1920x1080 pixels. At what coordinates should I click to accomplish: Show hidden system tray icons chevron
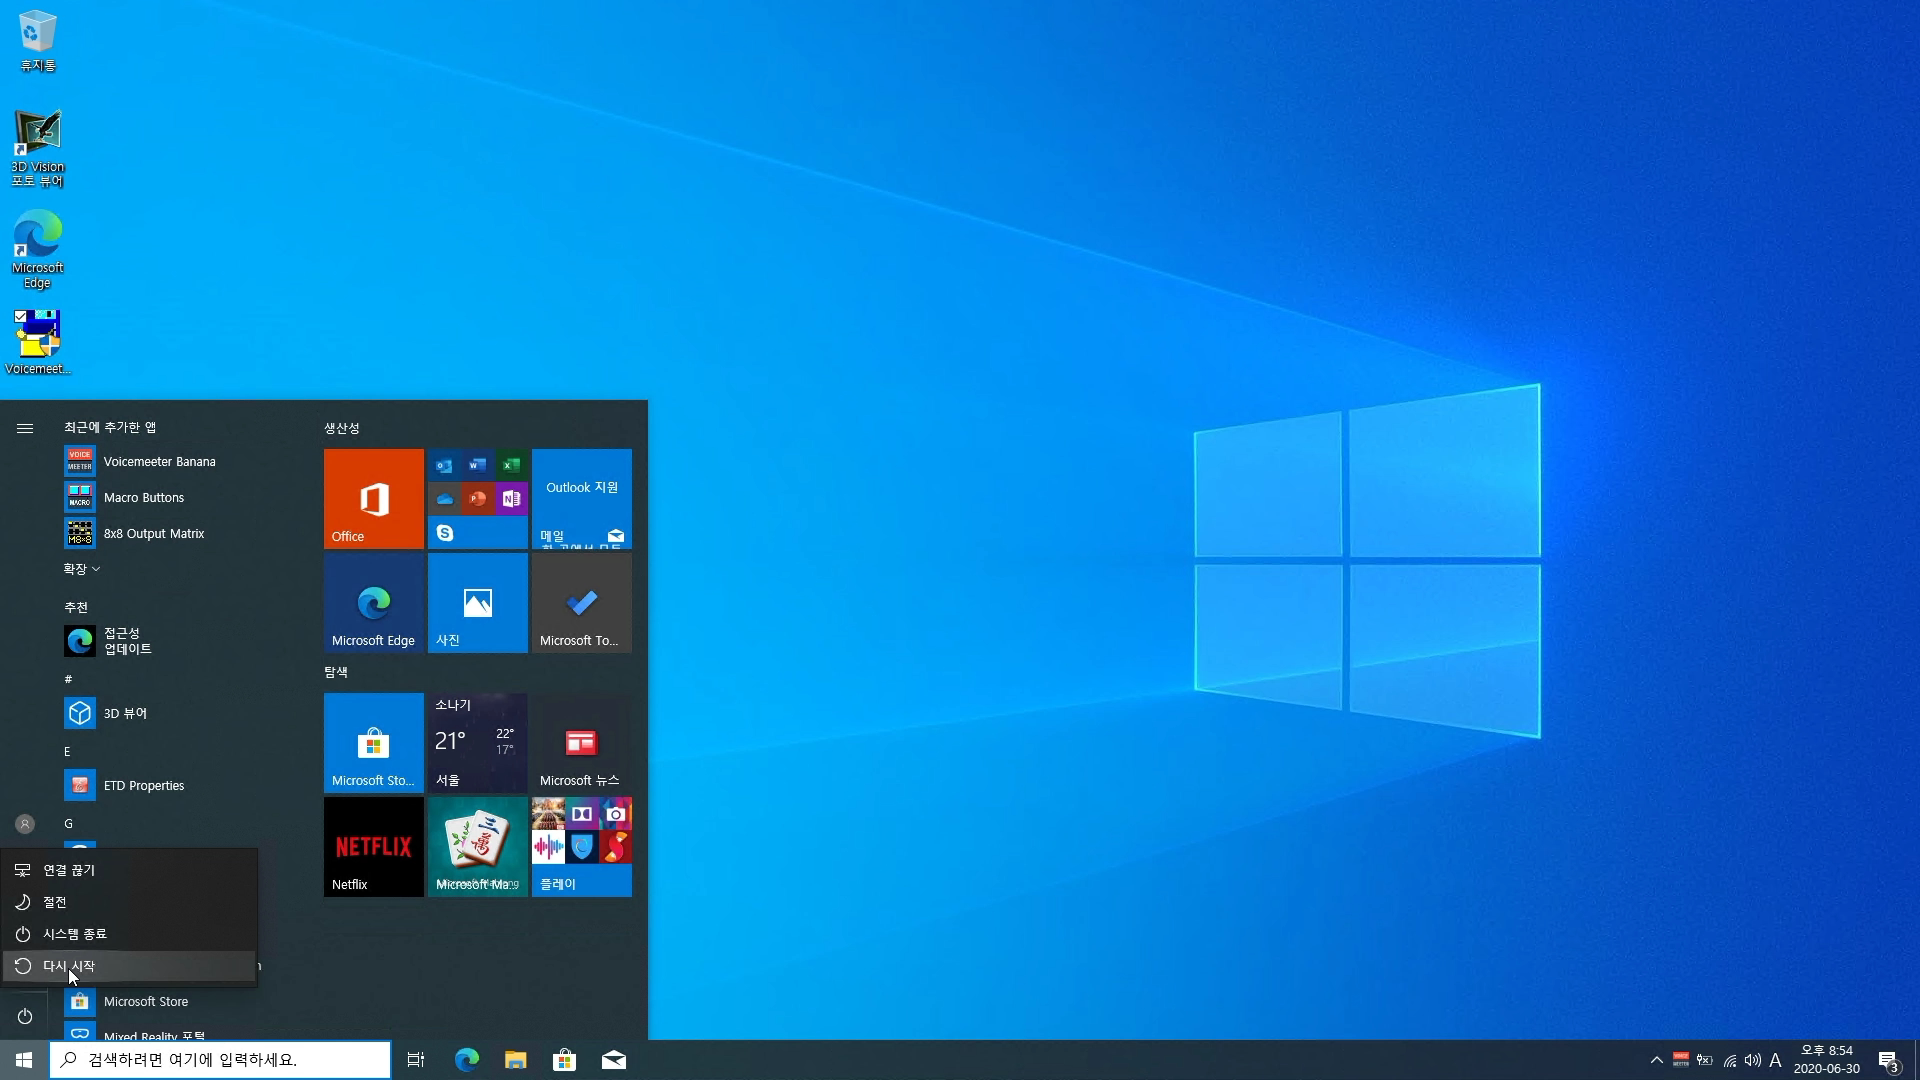[x=1657, y=1060]
